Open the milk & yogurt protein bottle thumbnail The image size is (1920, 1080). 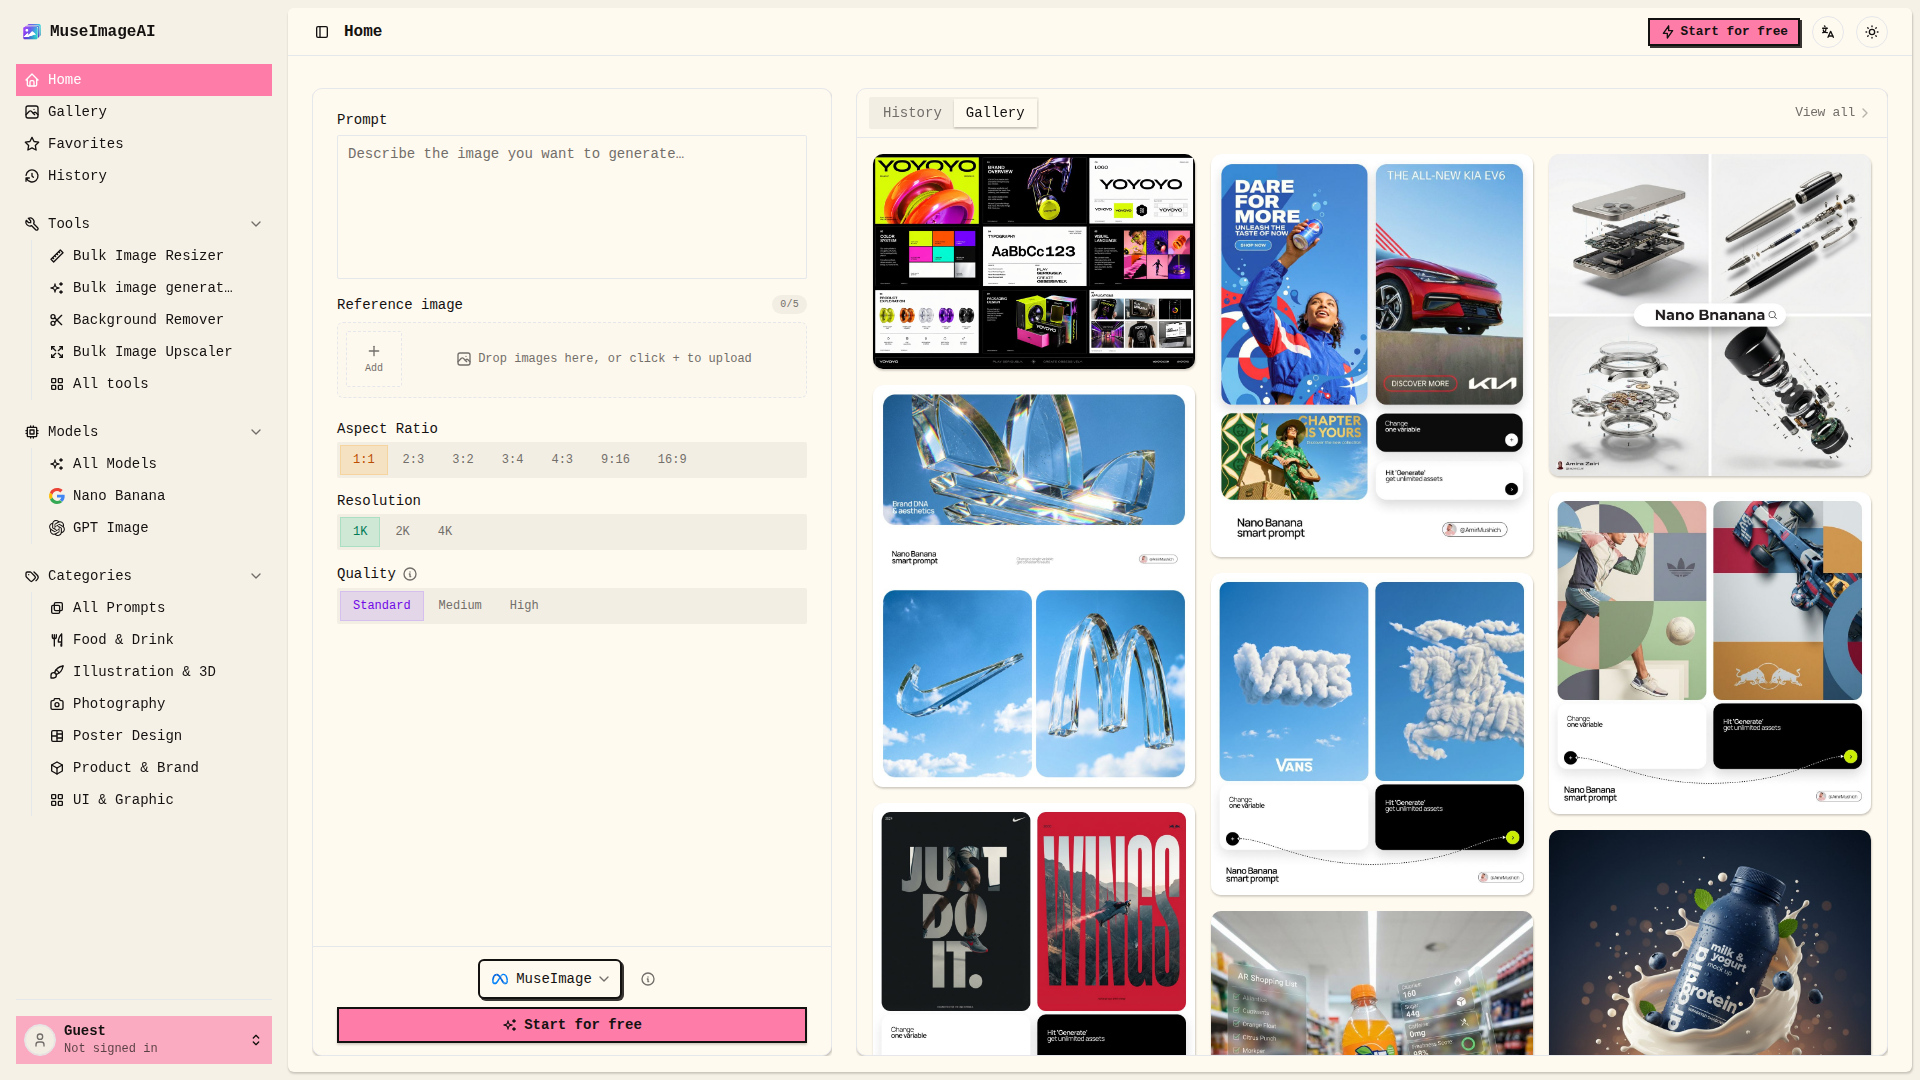pyautogui.click(x=1710, y=942)
